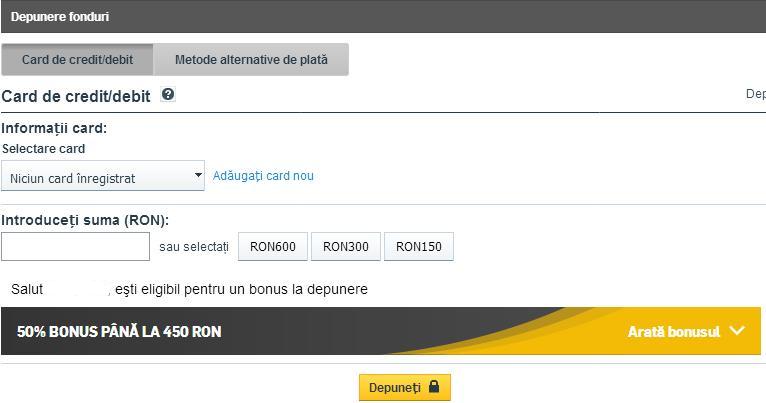The height and width of the screenshot is (403, 766).
Task: Click the truncated Dep text at right edge
Action: [x=755, y=94]
